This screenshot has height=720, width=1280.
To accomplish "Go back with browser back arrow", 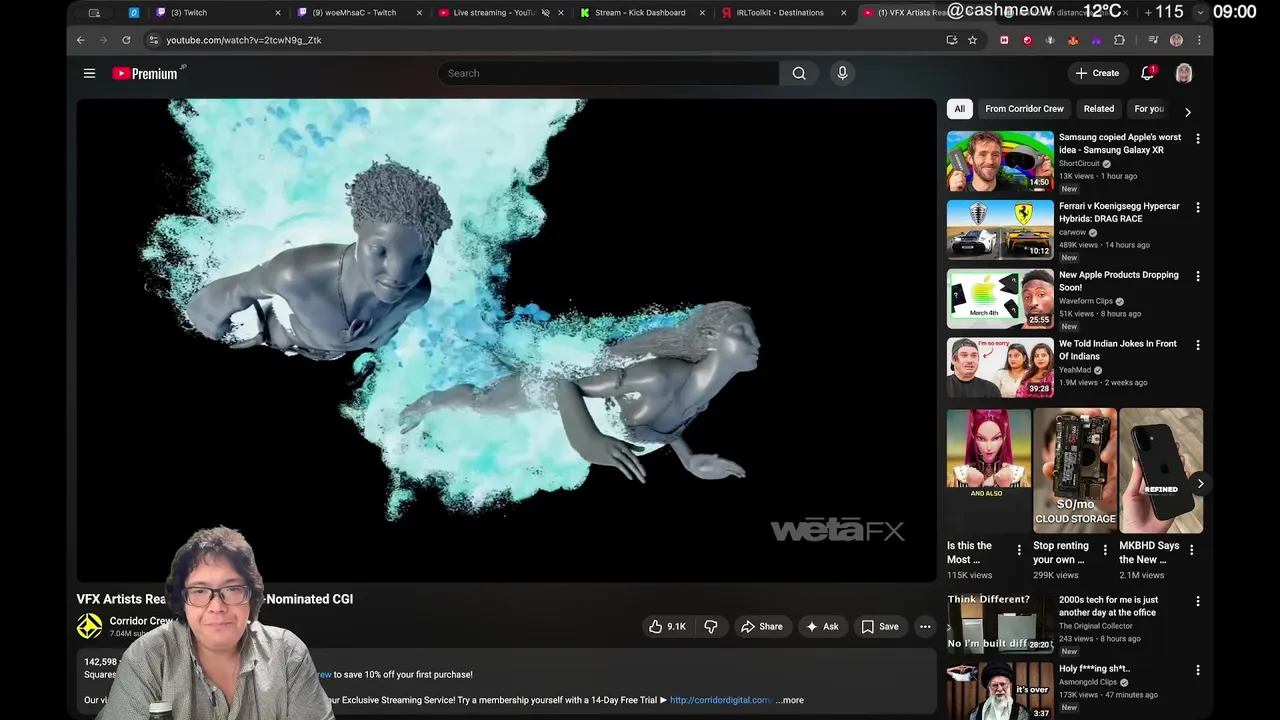I will [x=81, y=40].
